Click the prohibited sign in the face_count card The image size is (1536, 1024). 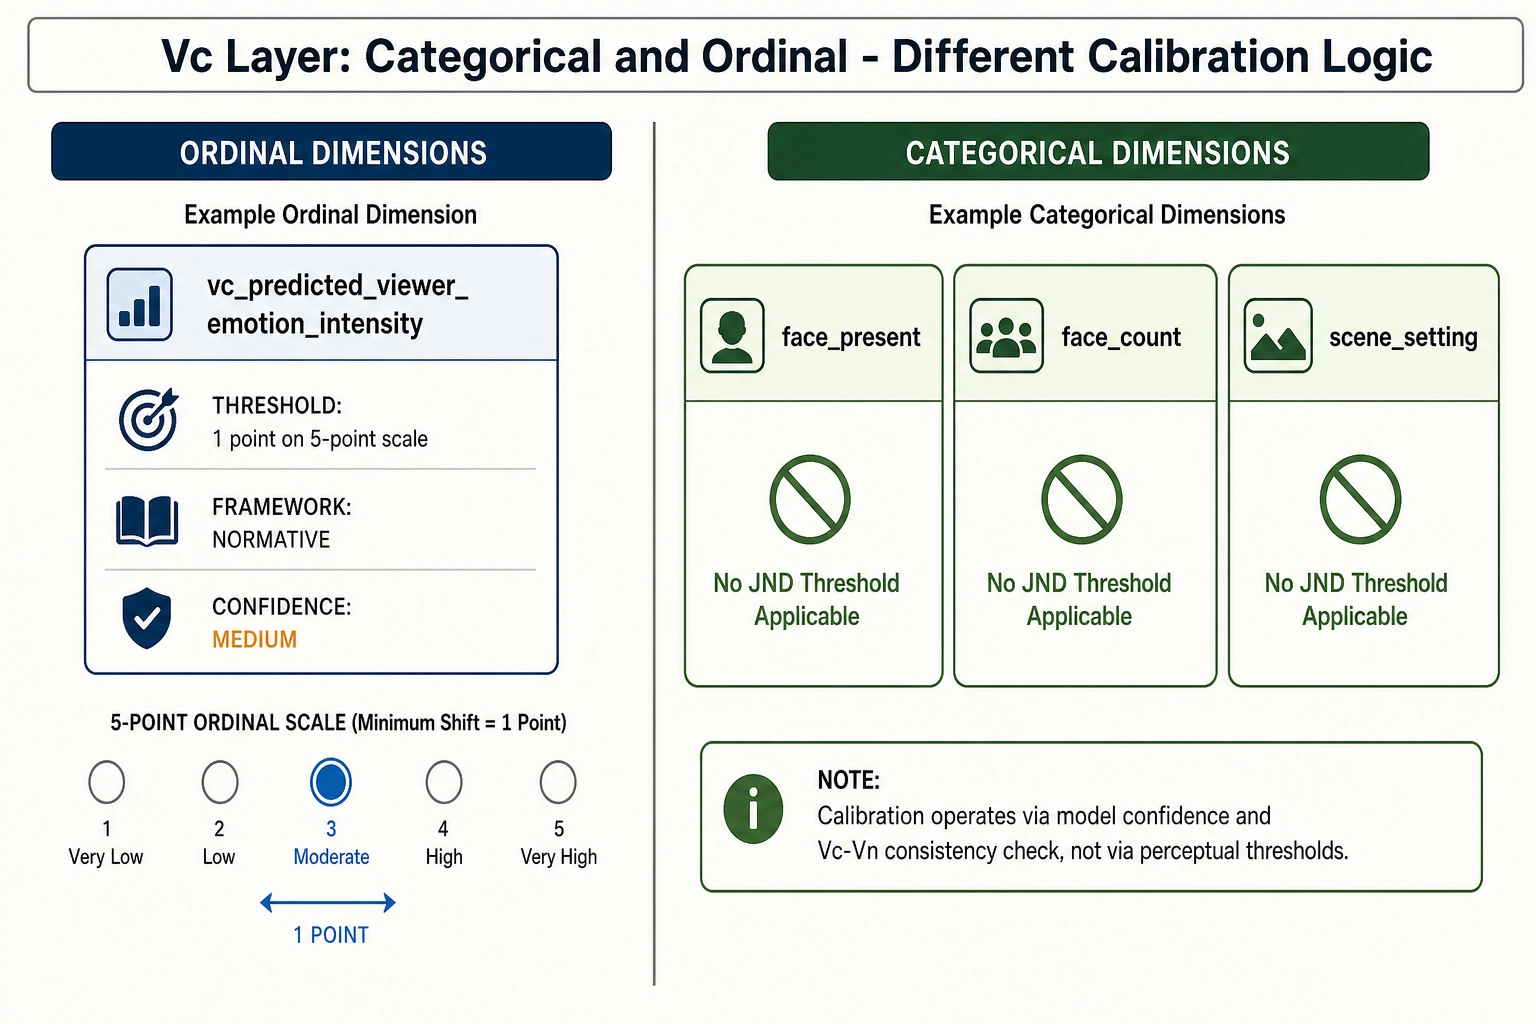(1082, 500)
